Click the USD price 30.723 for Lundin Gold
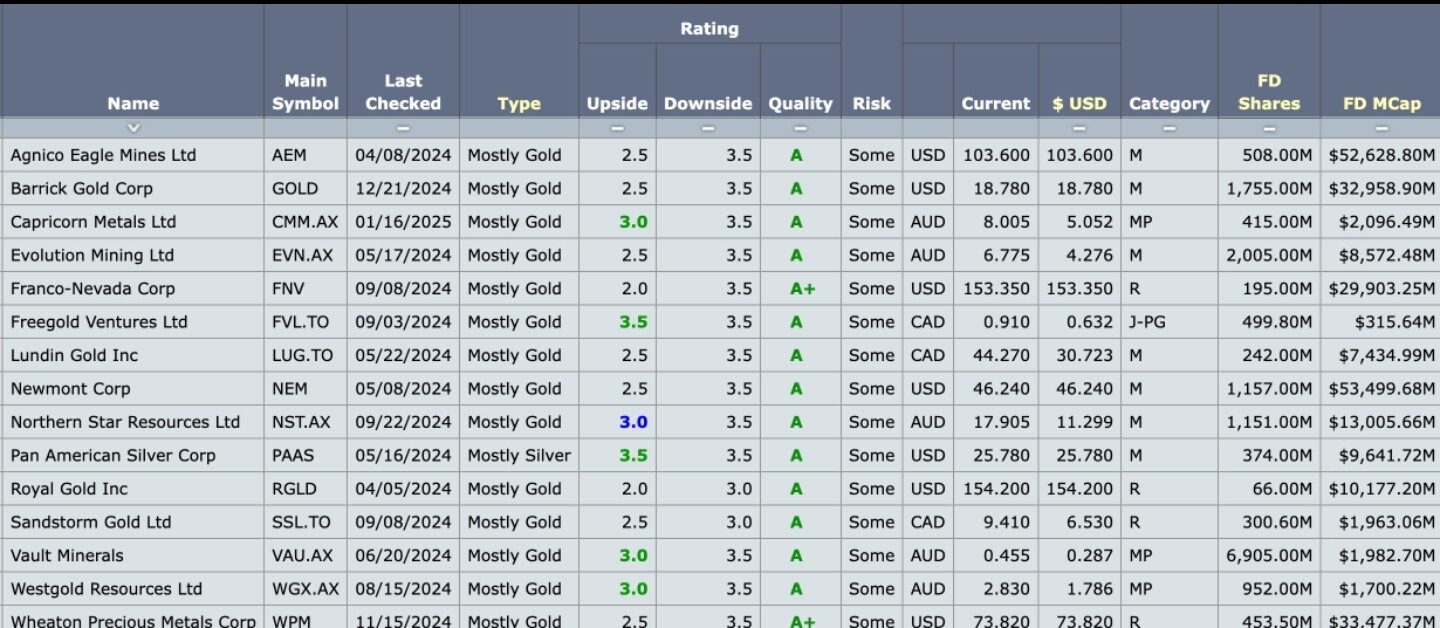 point(1082,355)
